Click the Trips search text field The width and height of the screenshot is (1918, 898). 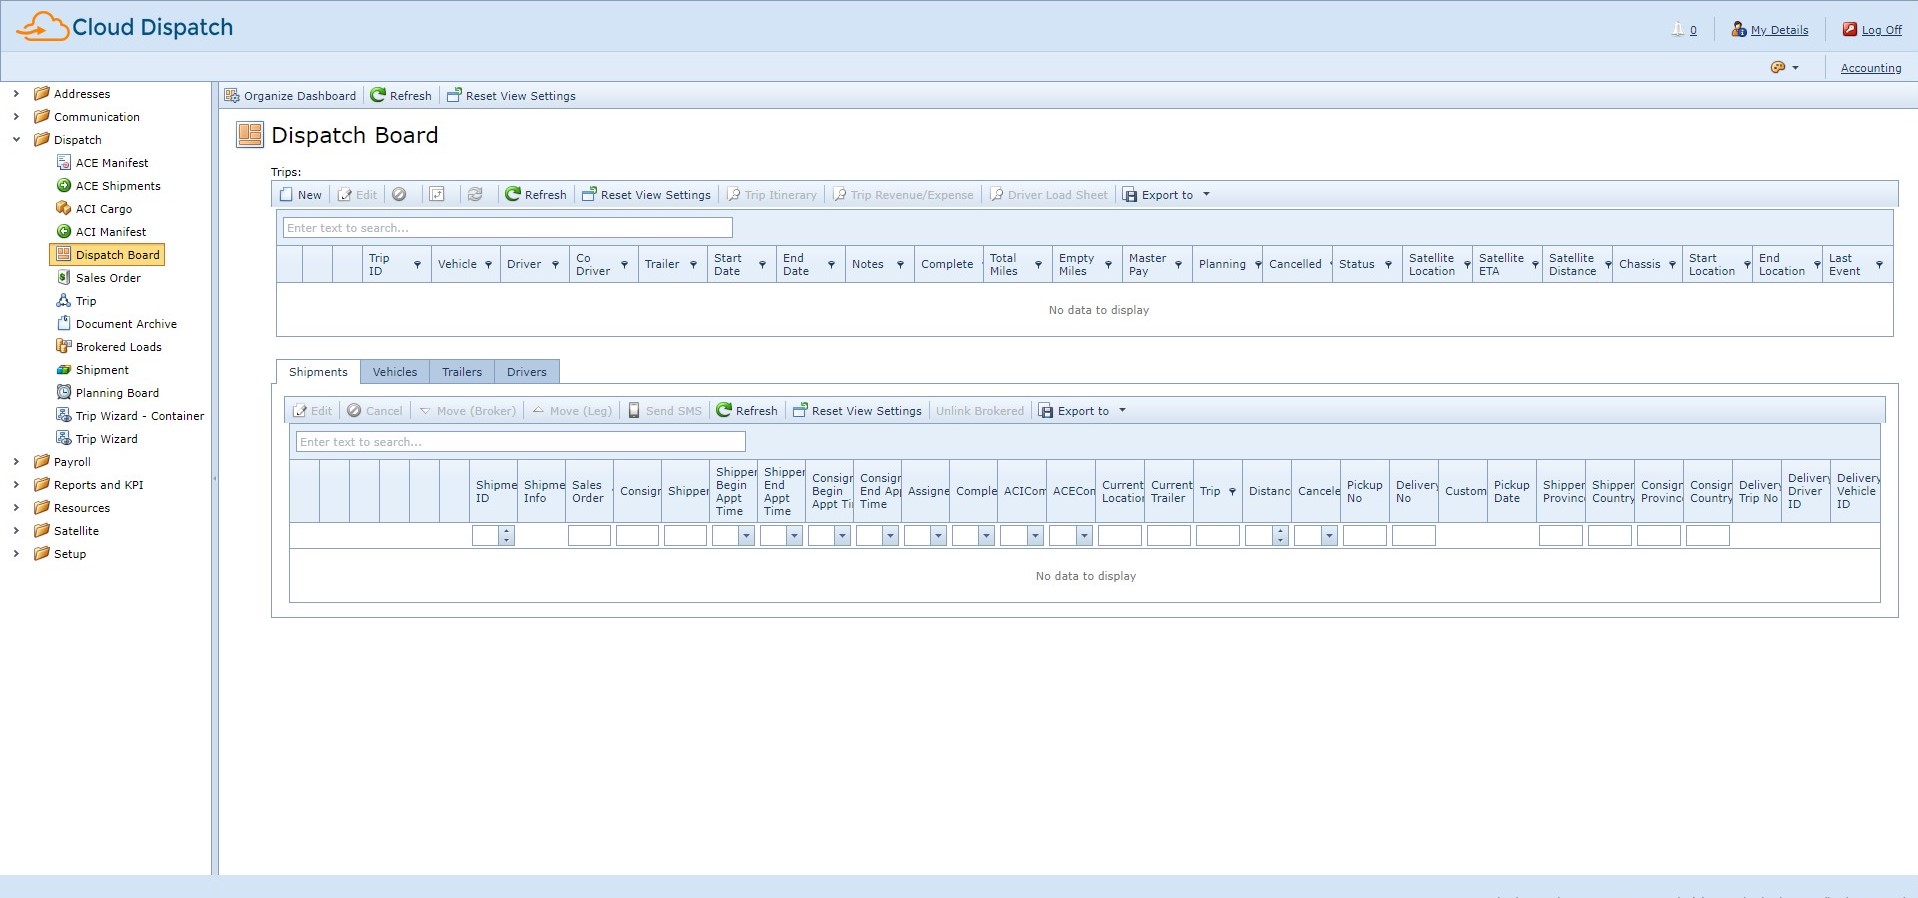tap(508, 228)
